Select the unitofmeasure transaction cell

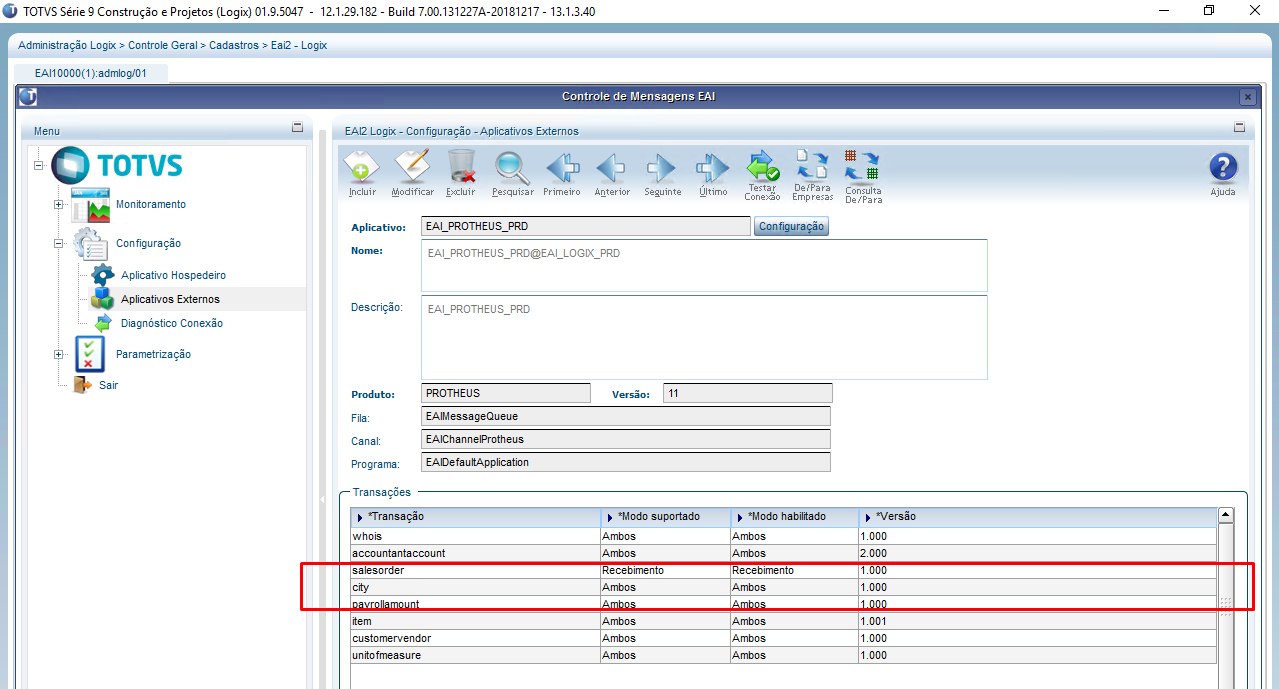tap(475, 655)
